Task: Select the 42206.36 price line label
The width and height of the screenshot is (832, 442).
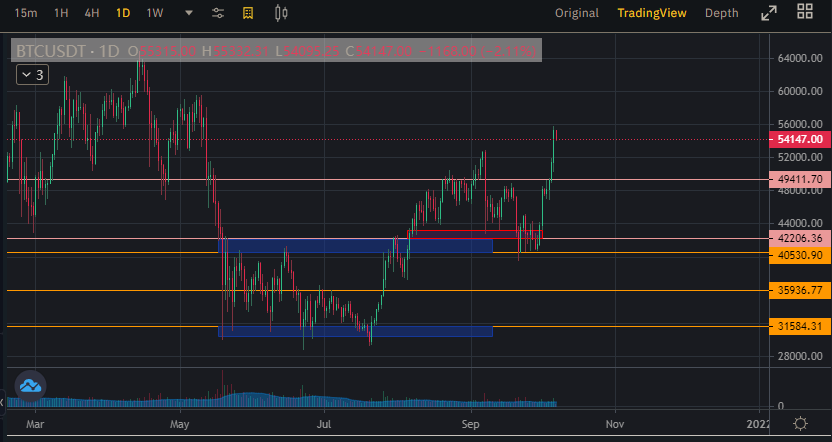Action: pyautogui.click(x=800, y=239)
